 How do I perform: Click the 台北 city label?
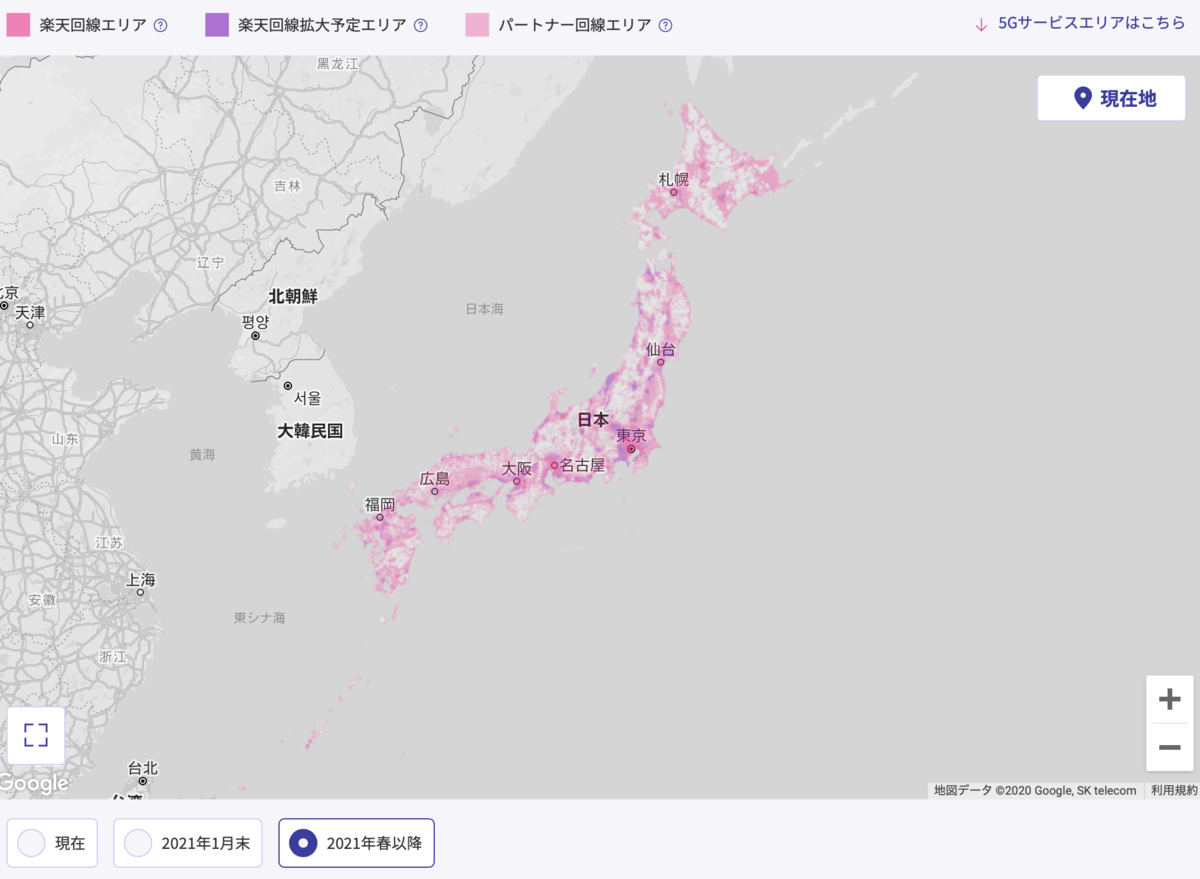click(x=143, y=768)
